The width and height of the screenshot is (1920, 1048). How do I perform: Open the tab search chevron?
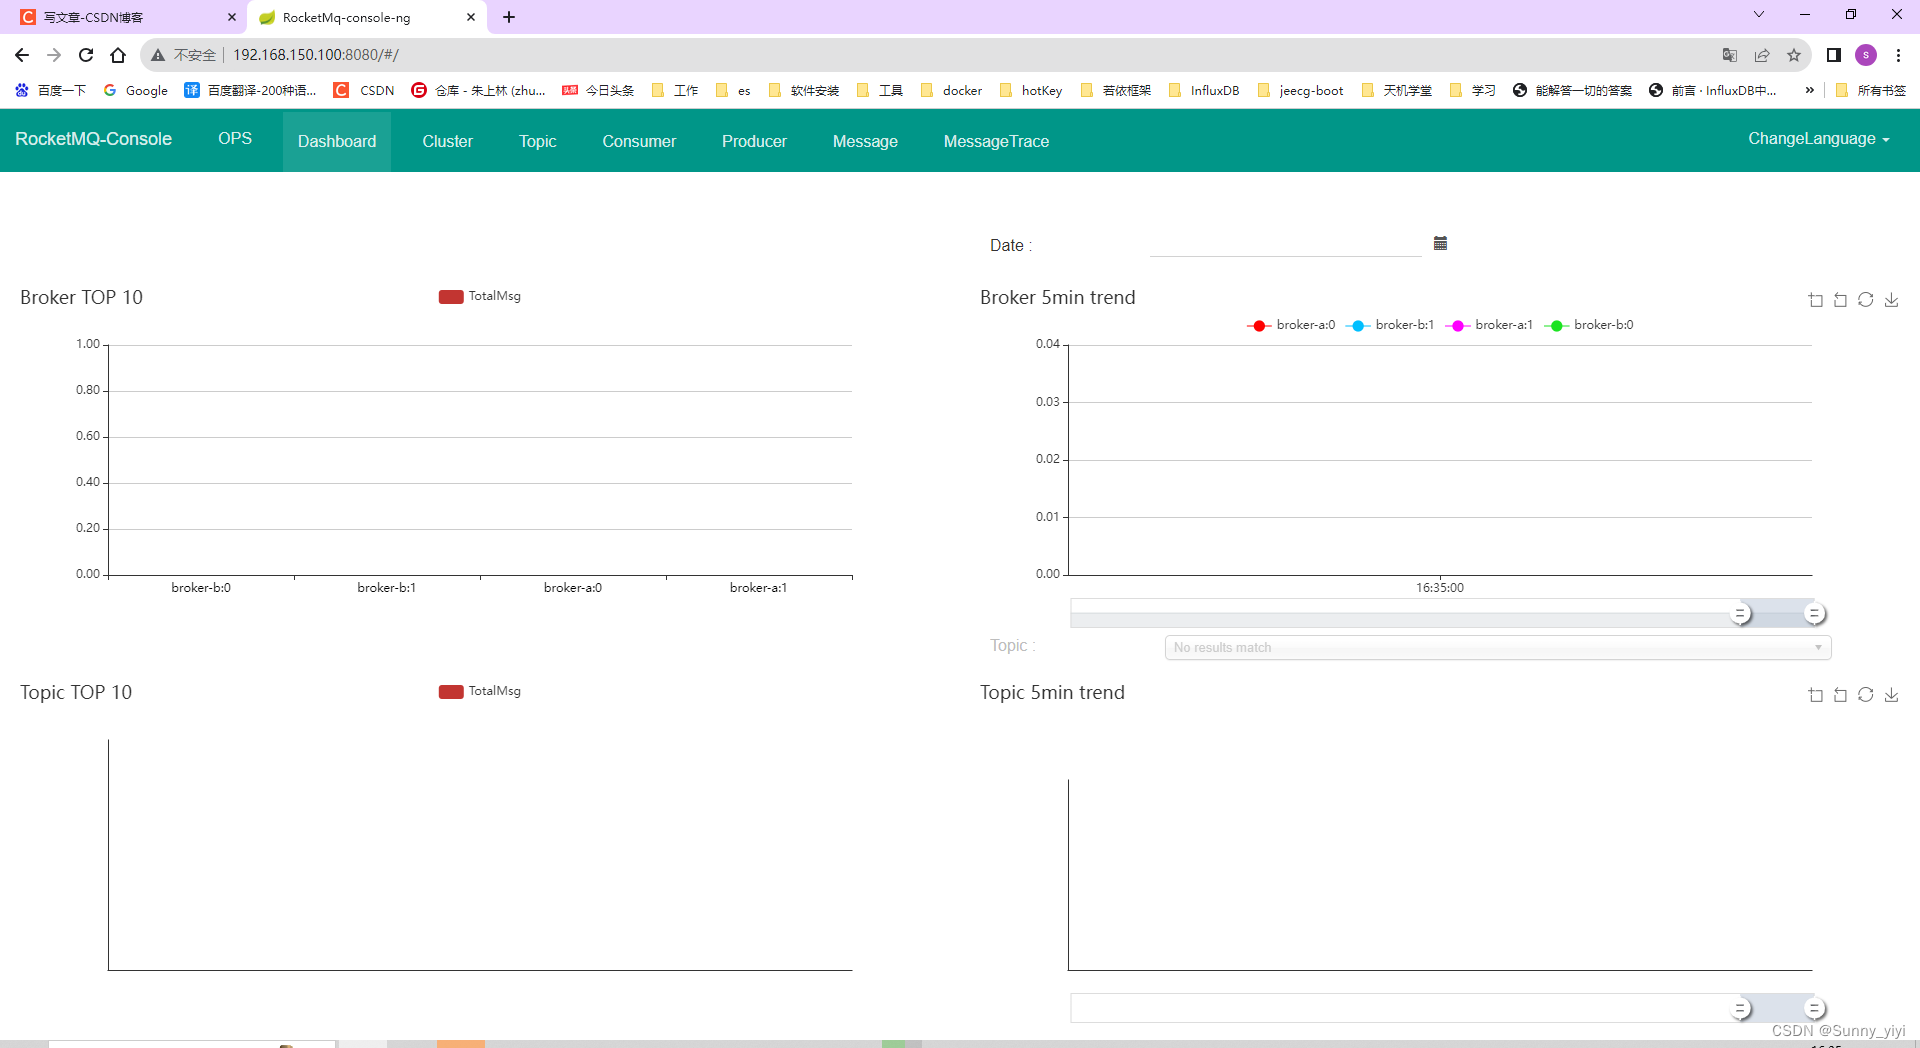1759,14
